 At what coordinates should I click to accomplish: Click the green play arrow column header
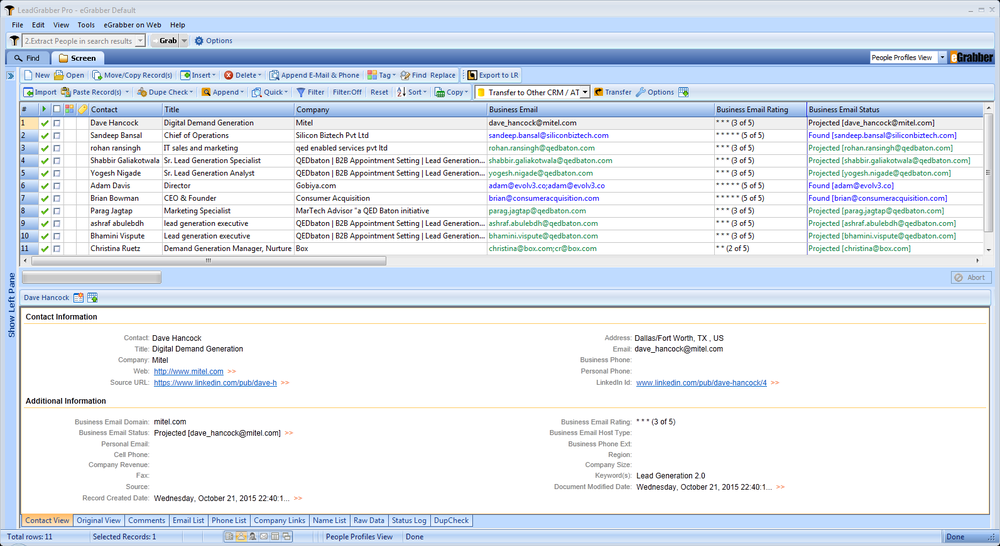coord(44,110)
